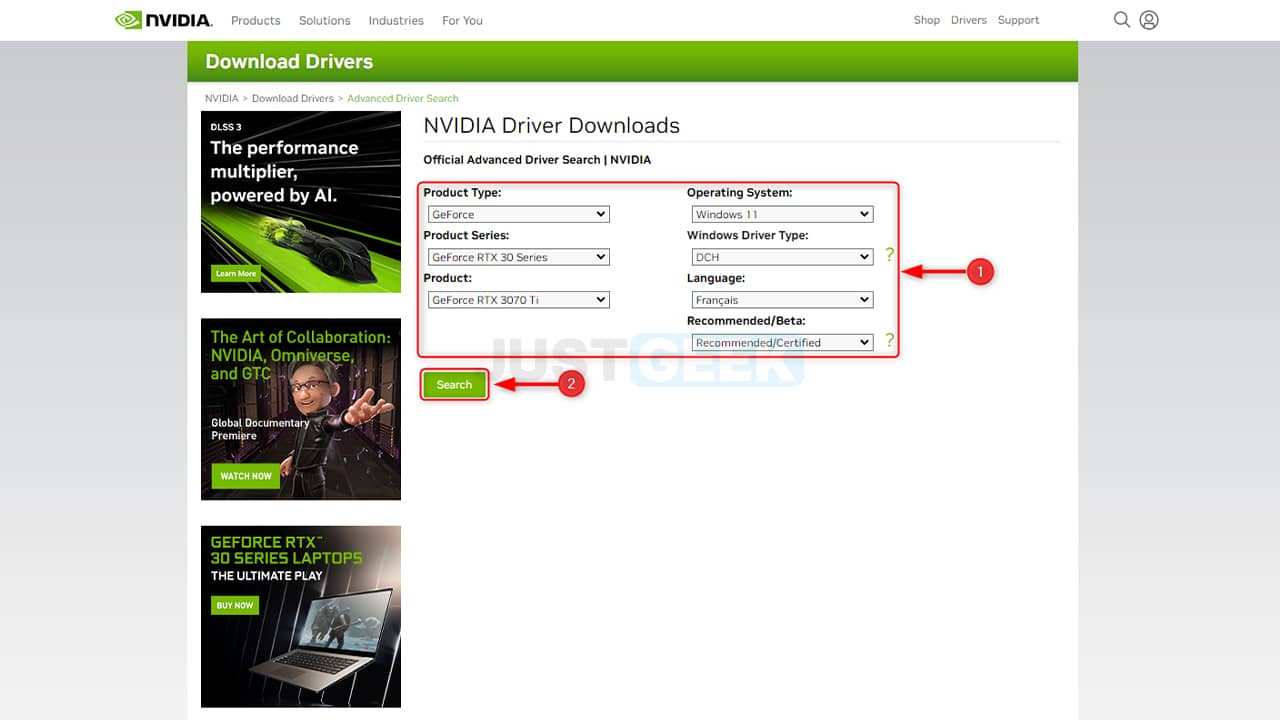1280x720 pixels.
Task: Expand the Windows Driver Type dropdown
Action: 782,257
